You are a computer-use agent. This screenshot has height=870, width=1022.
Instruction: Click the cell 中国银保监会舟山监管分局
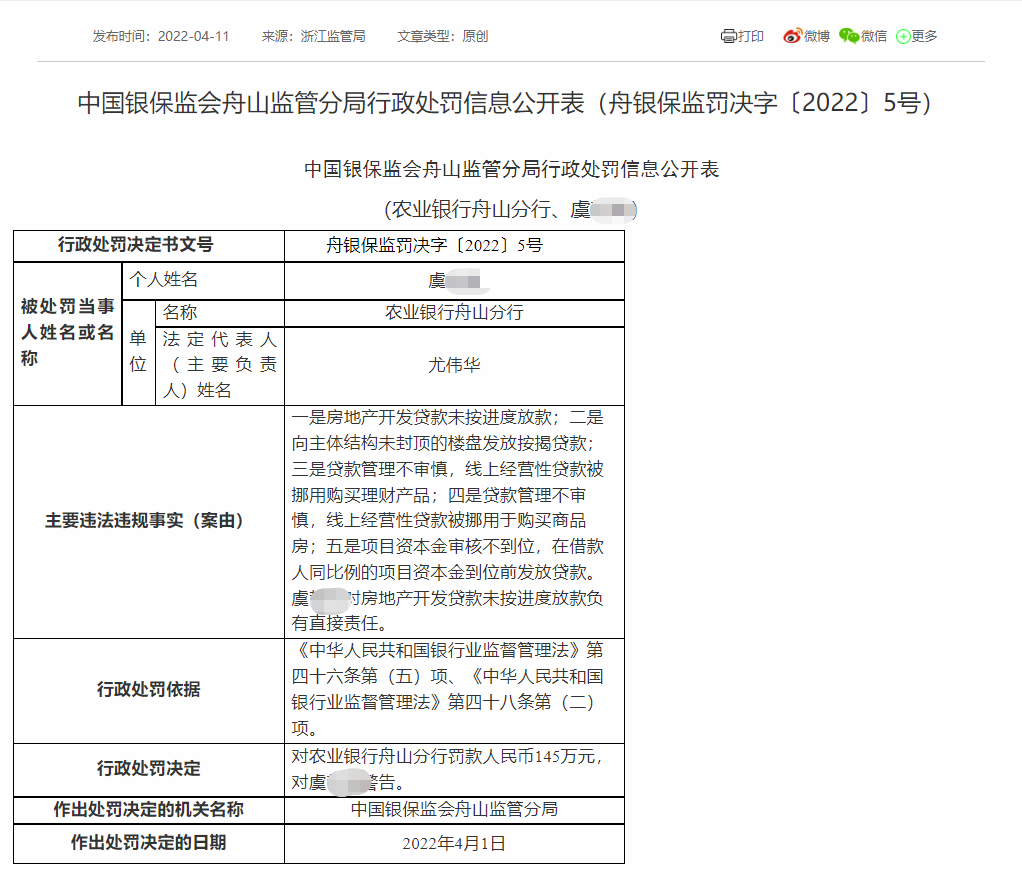point(454,810)
